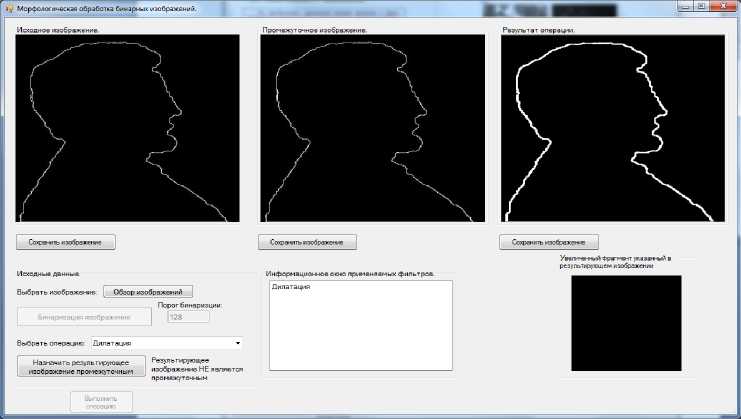Click the Увеличенный фрагмент label

[x=615, y=262]
